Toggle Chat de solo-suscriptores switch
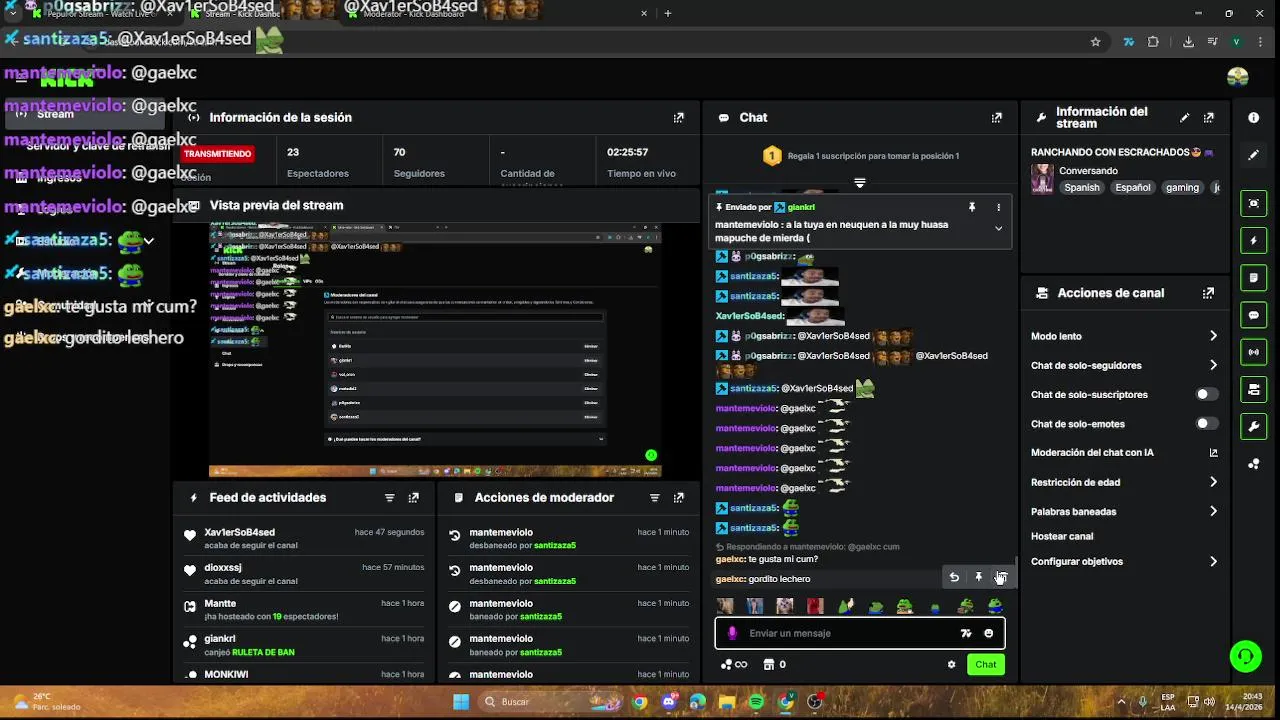 [1207, 394]
